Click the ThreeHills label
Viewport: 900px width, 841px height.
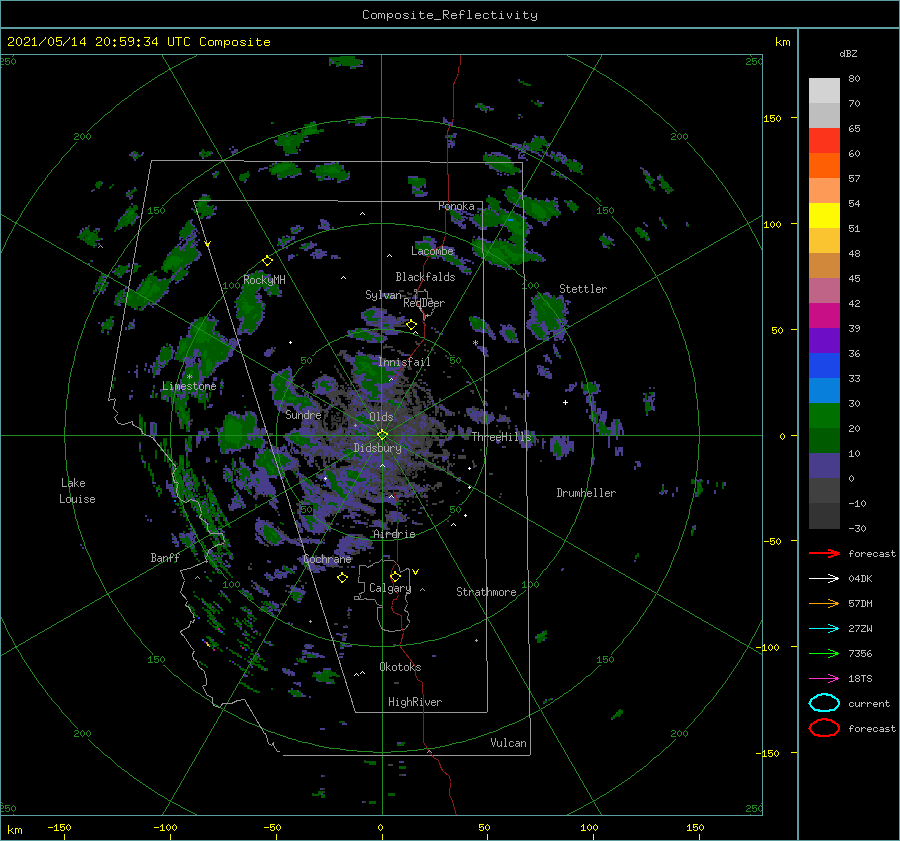tap(502, 437)
